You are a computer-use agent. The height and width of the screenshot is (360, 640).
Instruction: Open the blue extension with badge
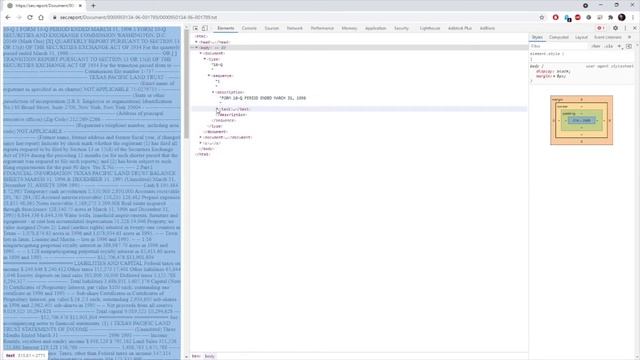(x=567, y=18)
